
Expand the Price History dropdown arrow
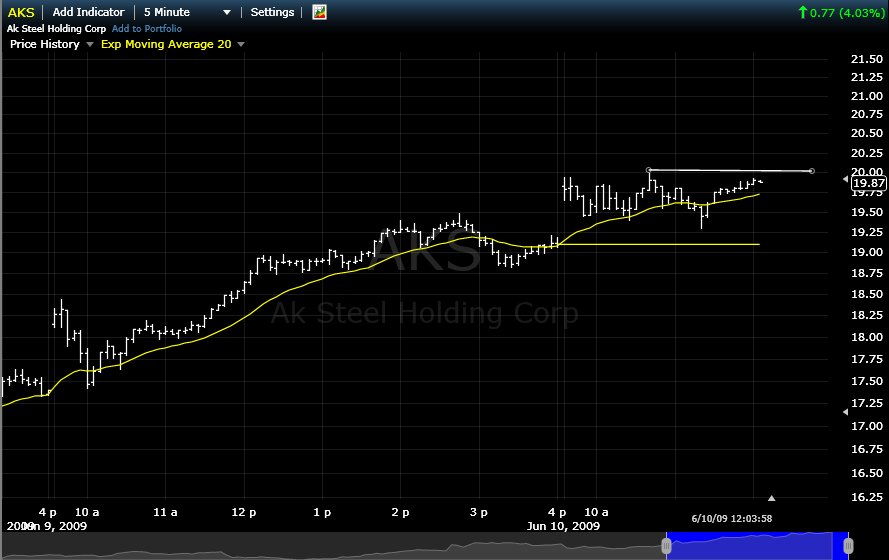click(90, 44)
